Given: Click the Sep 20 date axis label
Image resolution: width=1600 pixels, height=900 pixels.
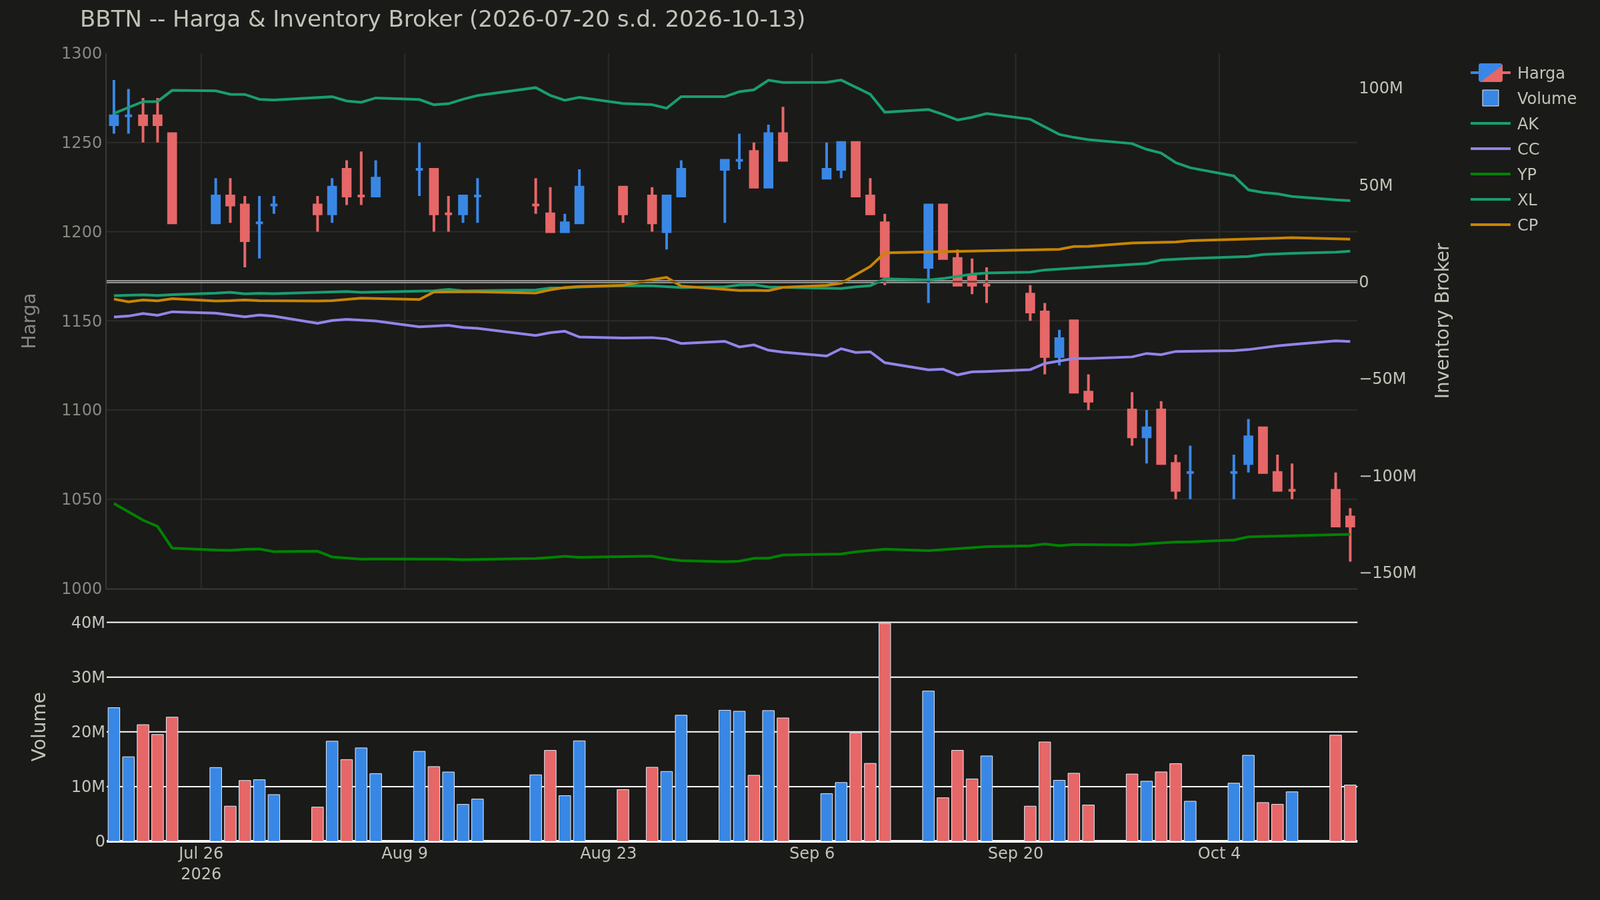Looking at the screenshot, I should (1015, 853).
